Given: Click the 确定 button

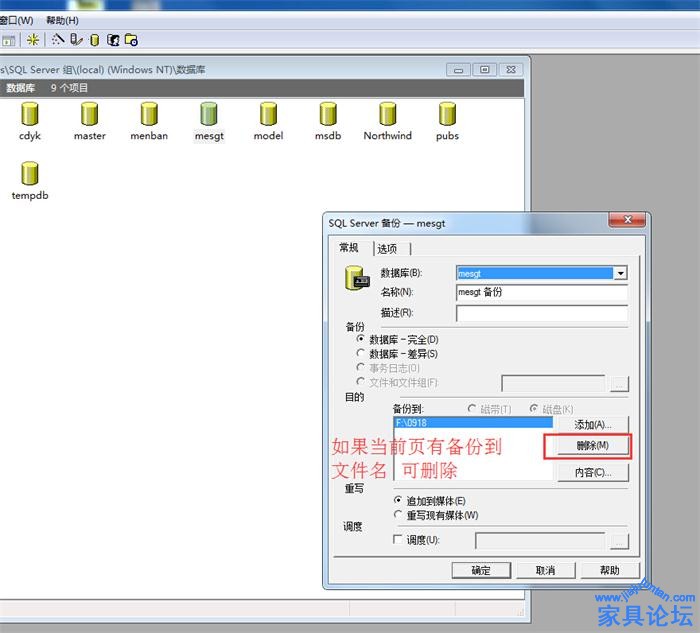Looking at the screenshot, I should (x=481, y=570).
